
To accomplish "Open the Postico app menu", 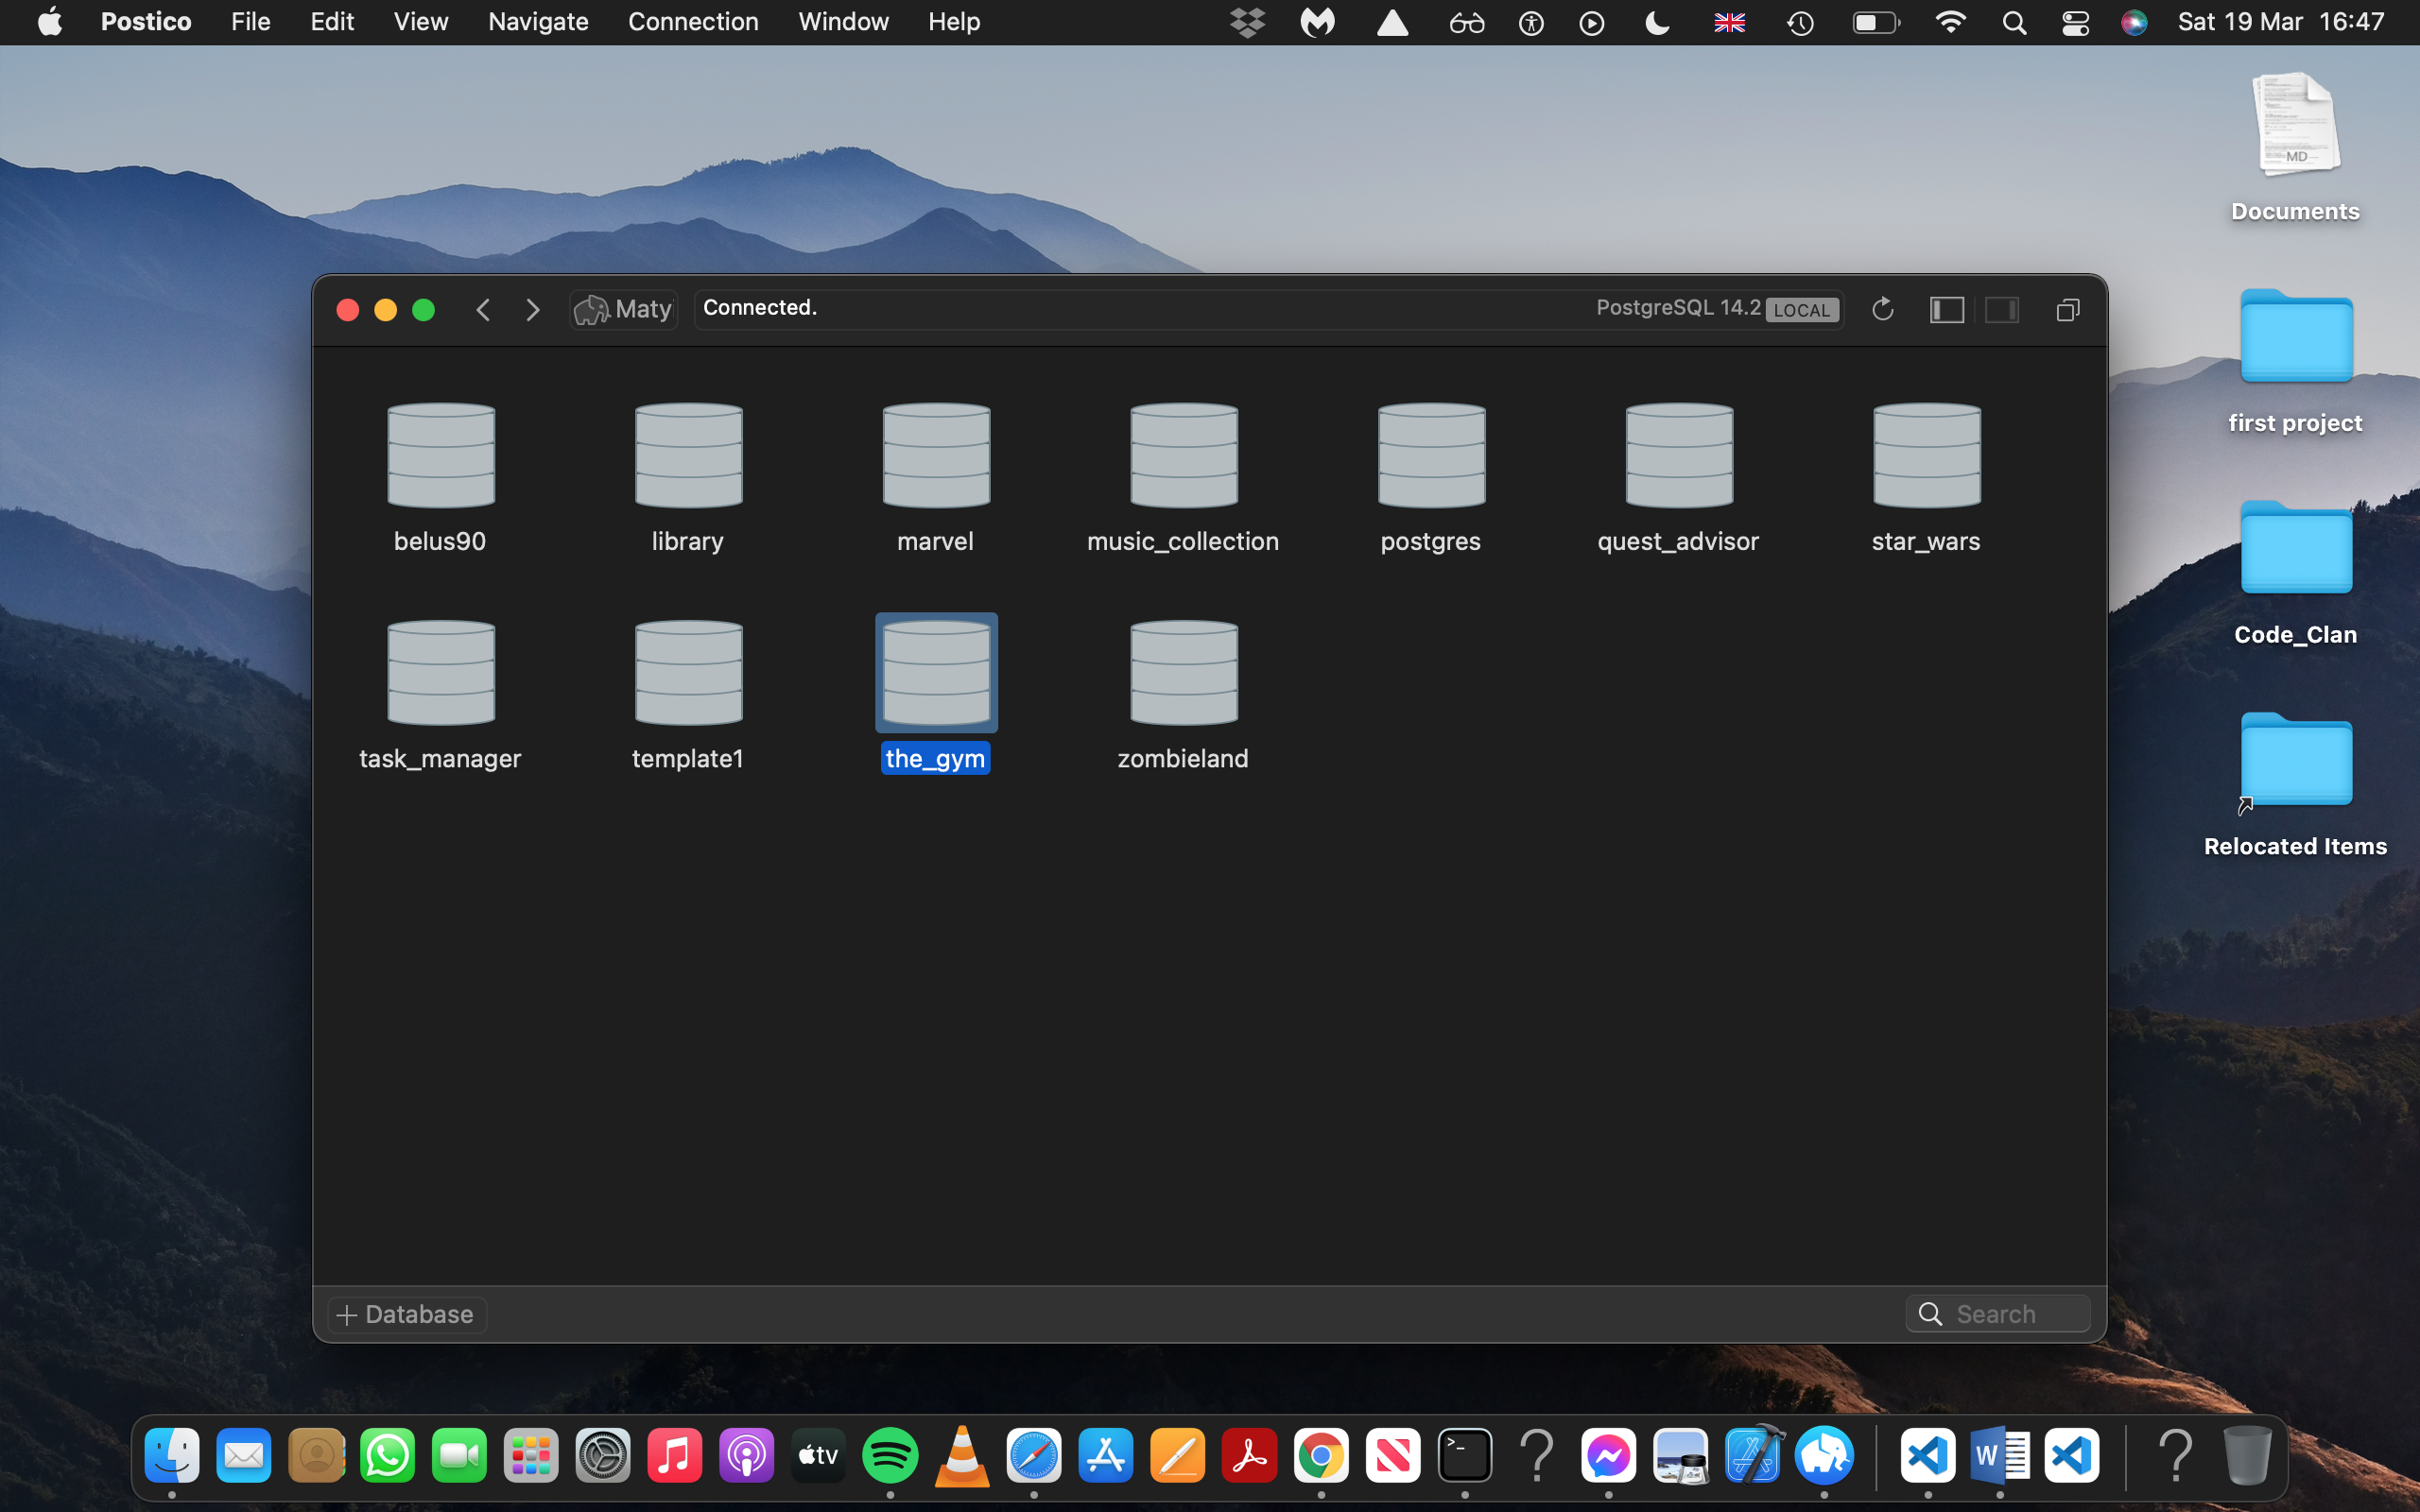I will (146, 22).
